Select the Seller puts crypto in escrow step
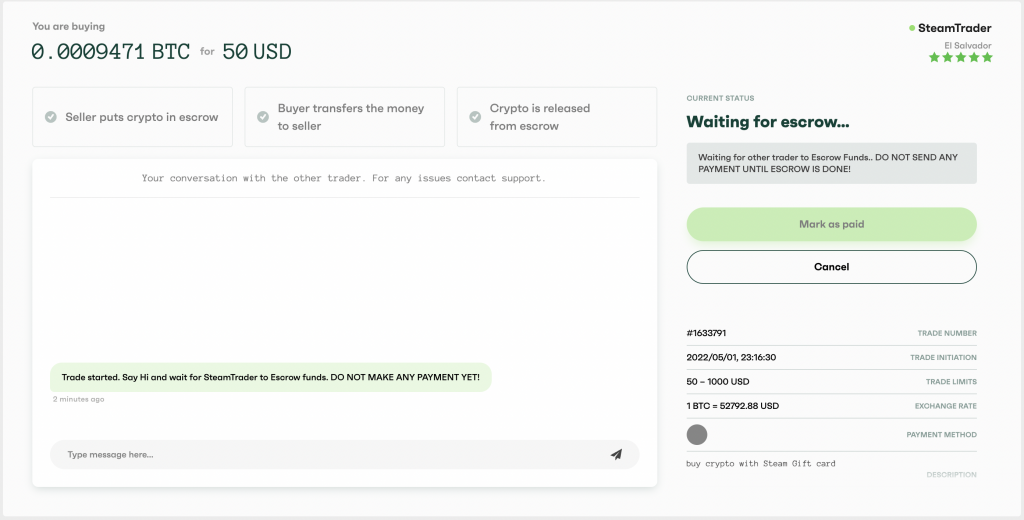1024x520 pixels. [133, 117]
